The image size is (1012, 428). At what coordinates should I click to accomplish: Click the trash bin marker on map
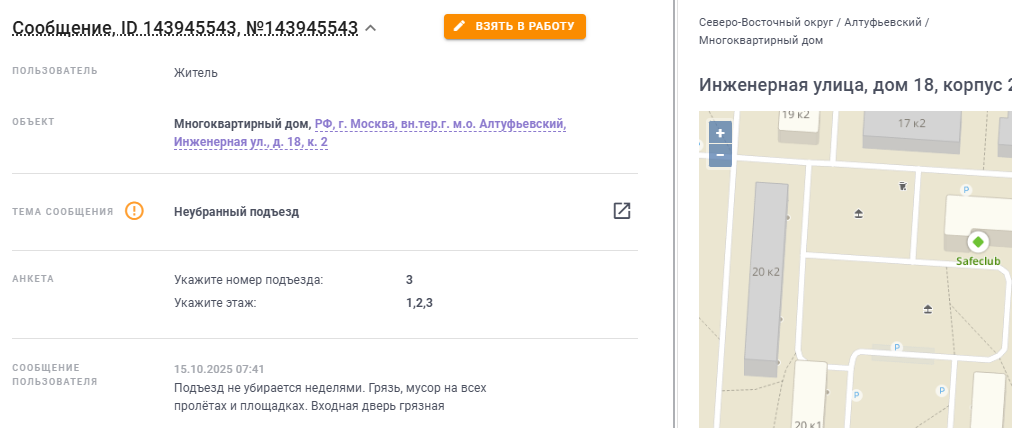click(x=903, y=186)
